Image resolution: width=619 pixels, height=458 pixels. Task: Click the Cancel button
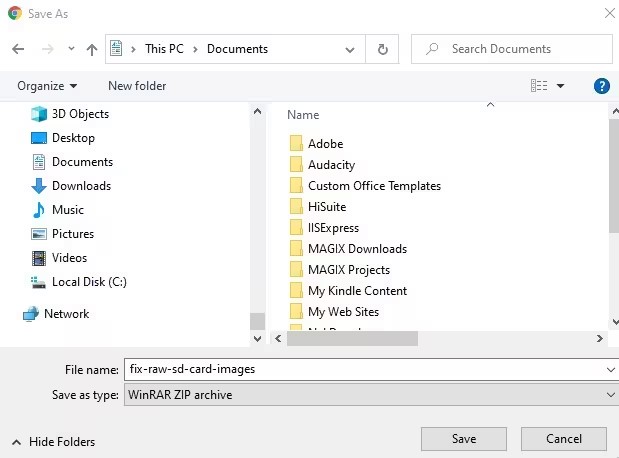click(564, 439)
